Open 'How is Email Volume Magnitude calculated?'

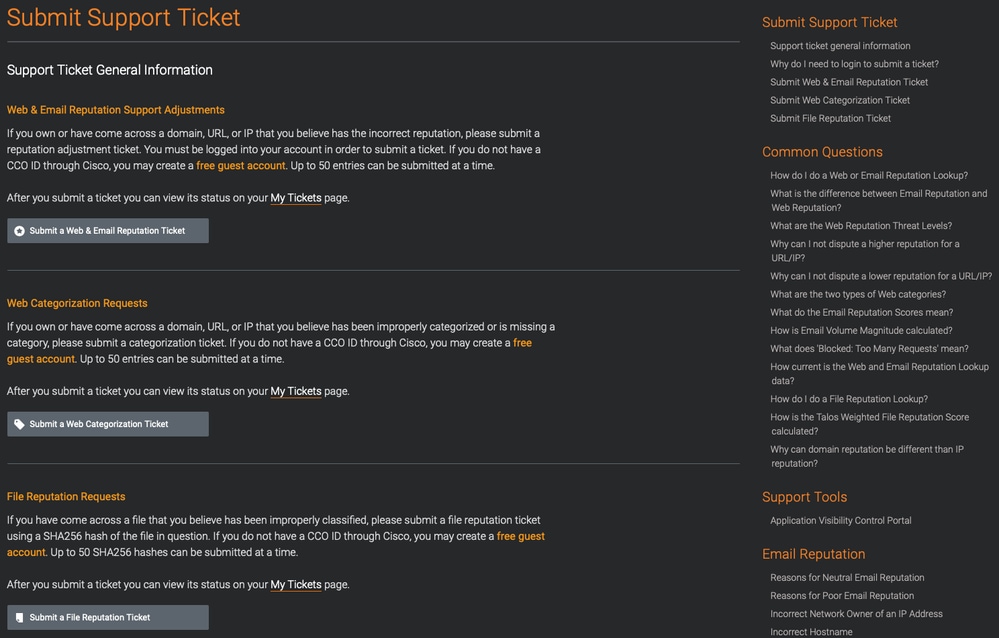coord(861,331)
